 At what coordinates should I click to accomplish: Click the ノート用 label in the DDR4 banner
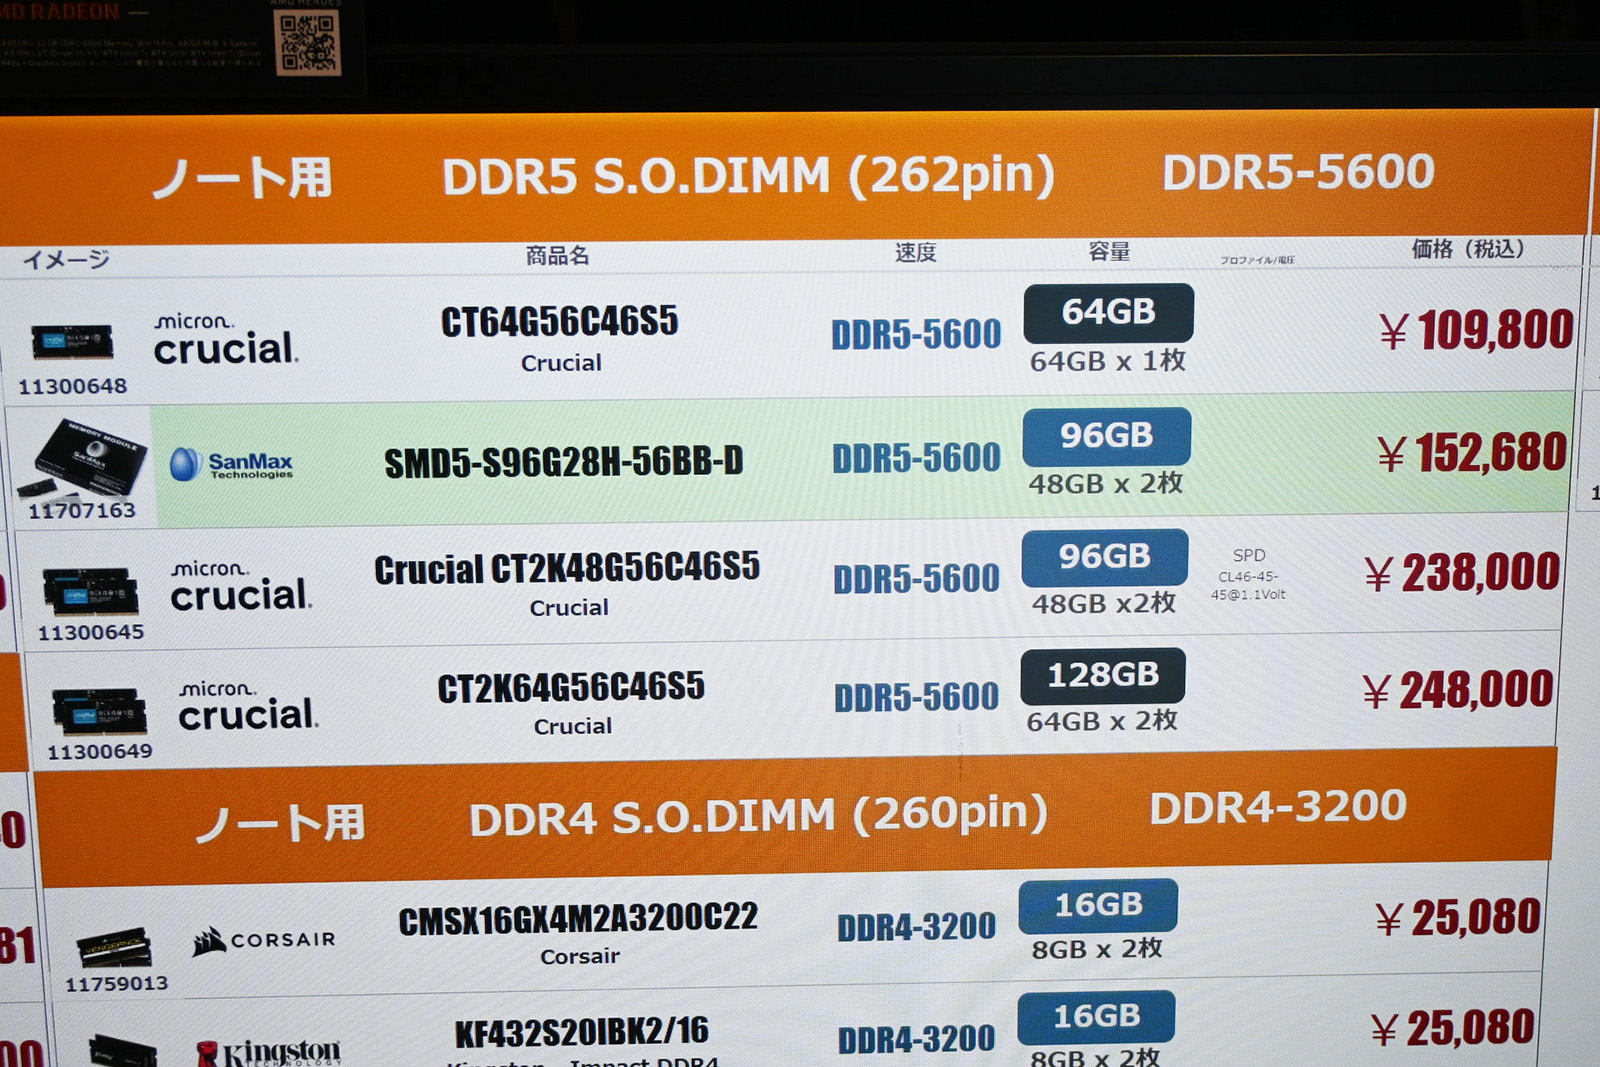coord(281,824)
